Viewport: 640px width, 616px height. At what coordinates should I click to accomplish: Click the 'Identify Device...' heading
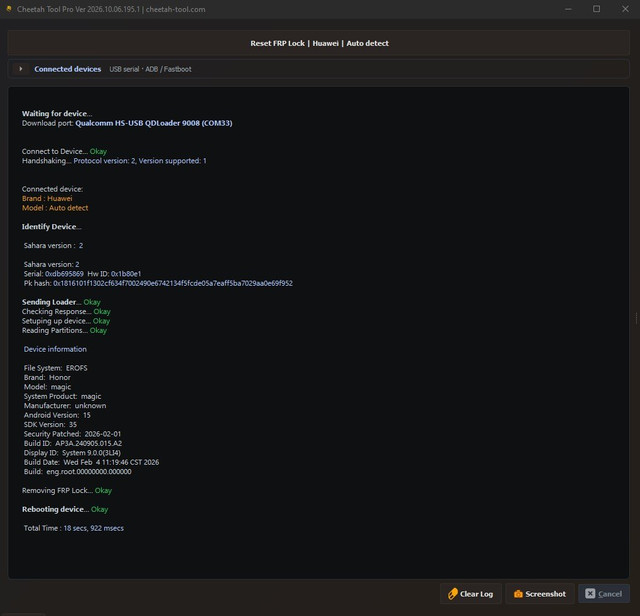click(51, 227)
